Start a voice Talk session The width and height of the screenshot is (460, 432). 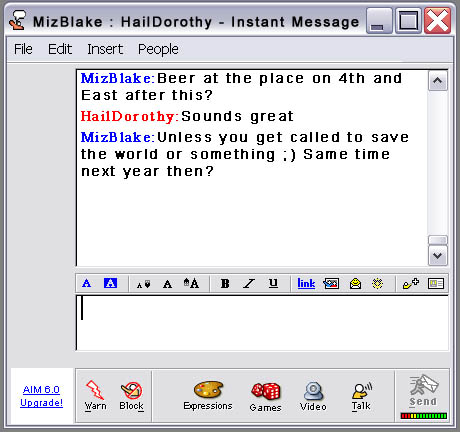point(362,391)
